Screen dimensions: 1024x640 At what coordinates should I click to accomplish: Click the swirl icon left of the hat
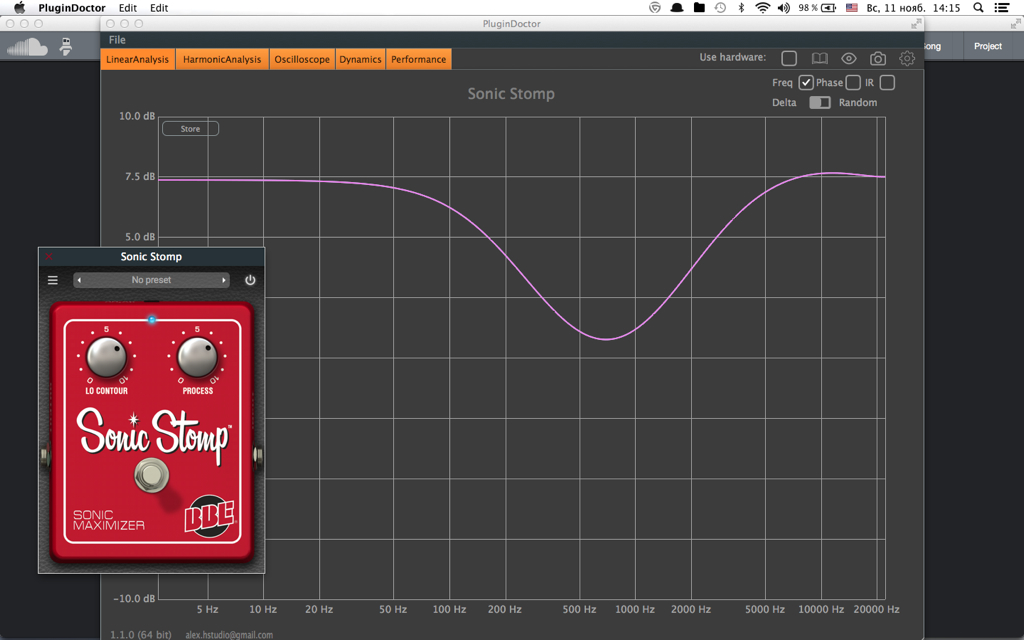pos(655,8)
